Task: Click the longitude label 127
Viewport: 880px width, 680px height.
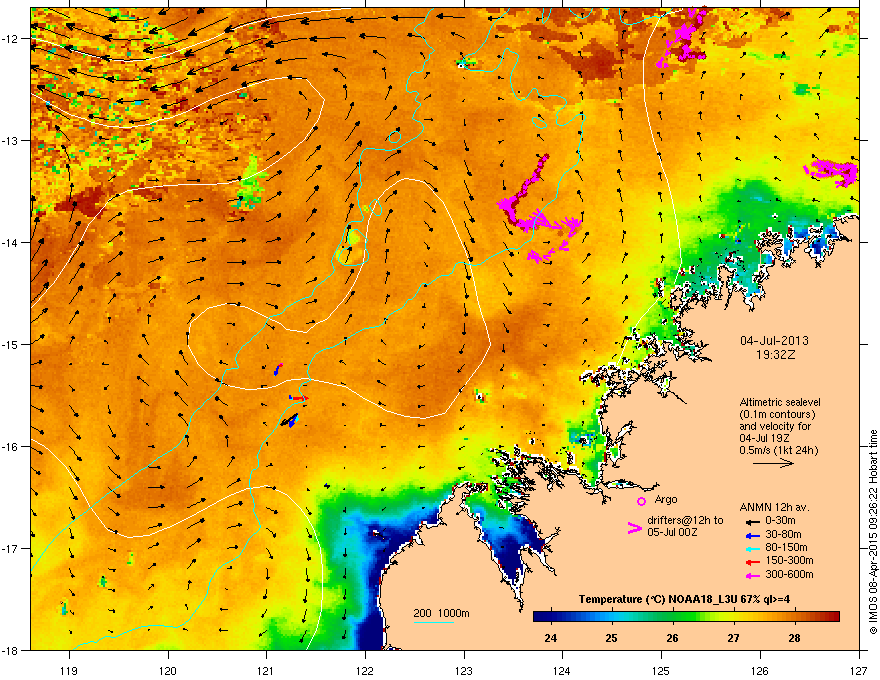Action: pyautogui.click(x=859, y=670)
